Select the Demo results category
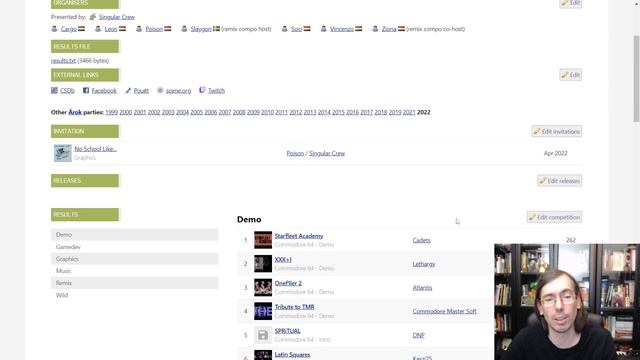 [135, 235]
